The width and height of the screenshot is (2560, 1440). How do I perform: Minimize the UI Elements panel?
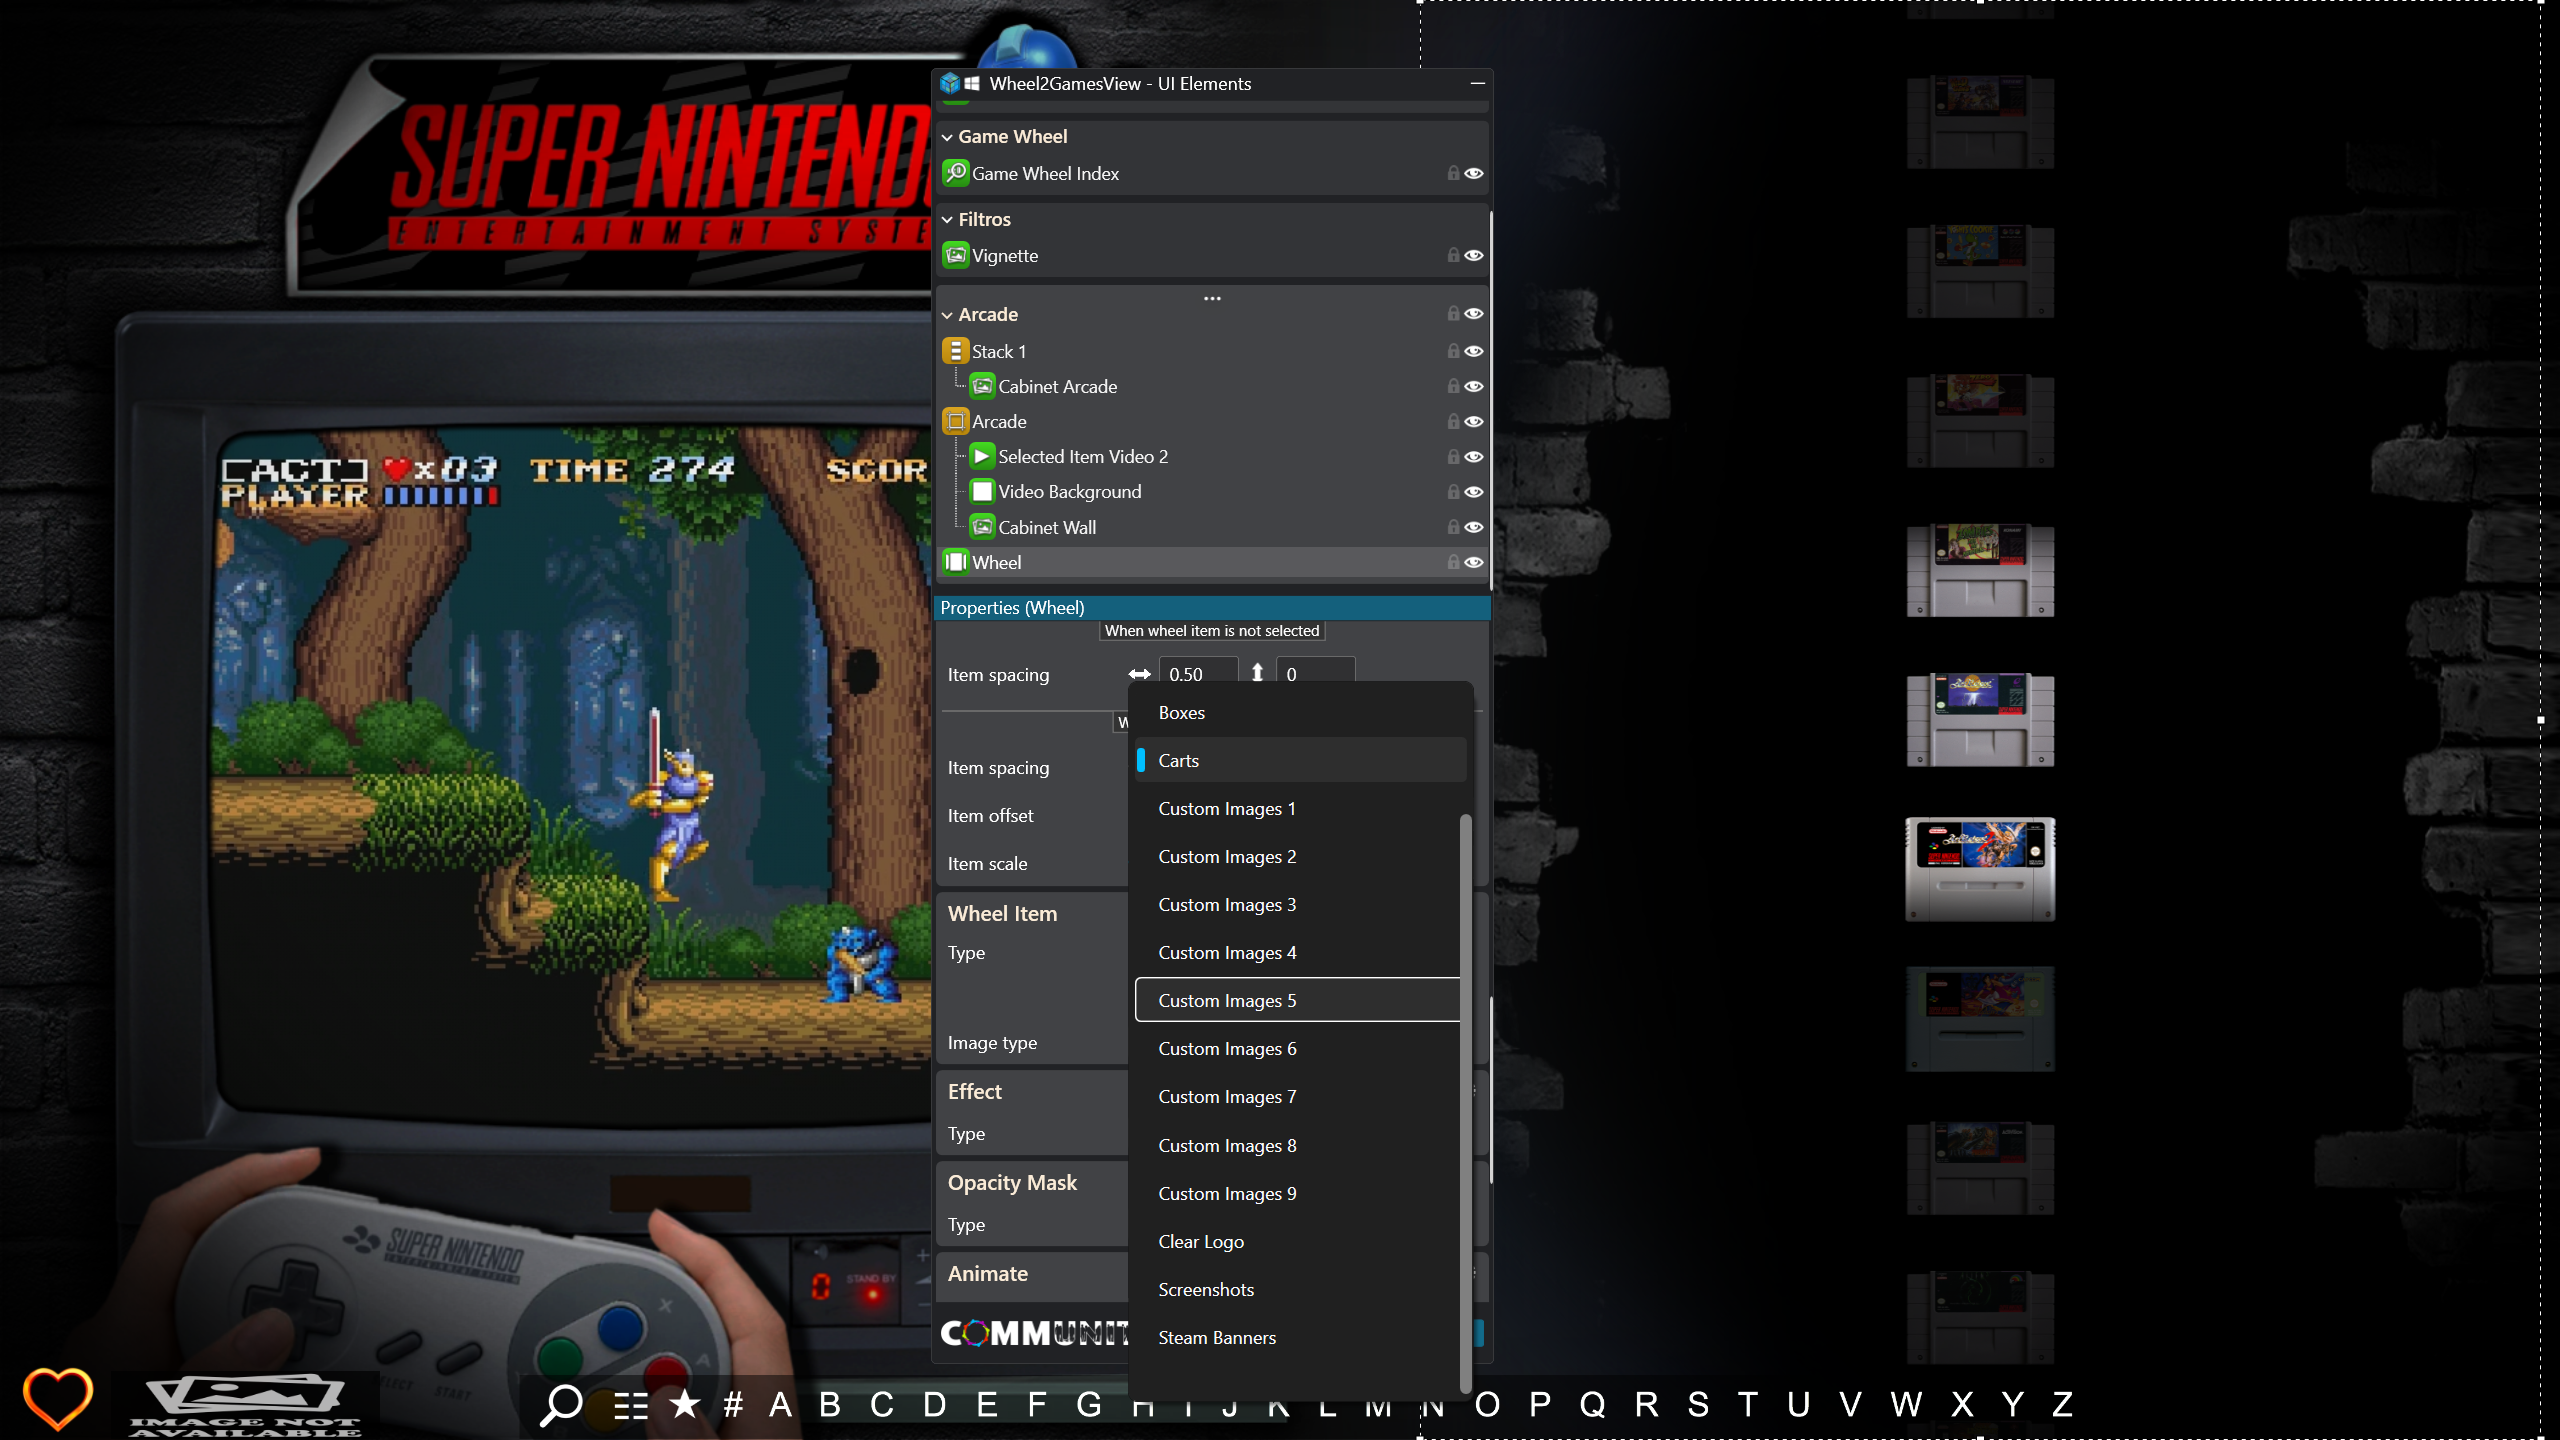coord(1477,83)
